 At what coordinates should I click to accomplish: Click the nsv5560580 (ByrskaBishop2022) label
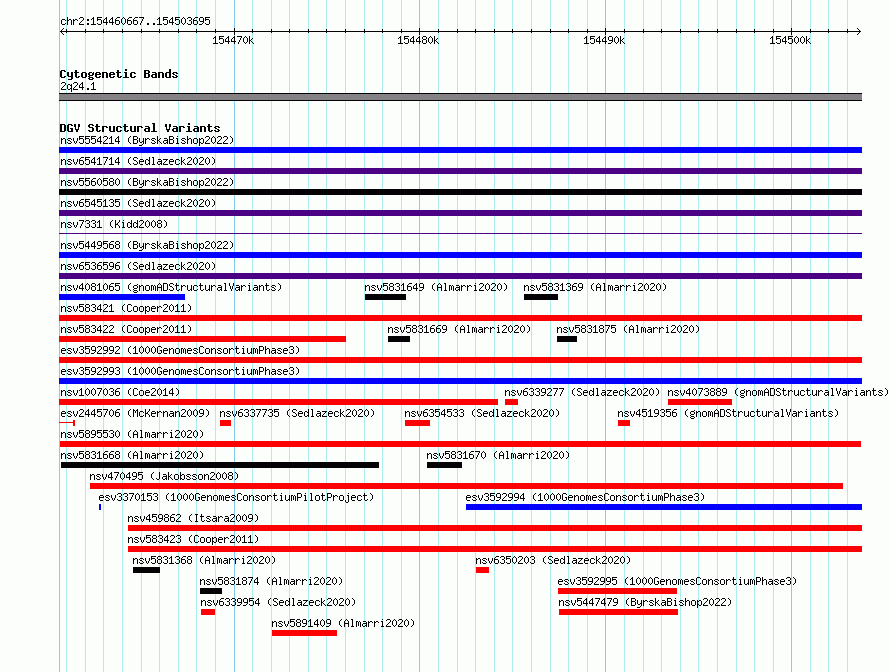(147, 182)
